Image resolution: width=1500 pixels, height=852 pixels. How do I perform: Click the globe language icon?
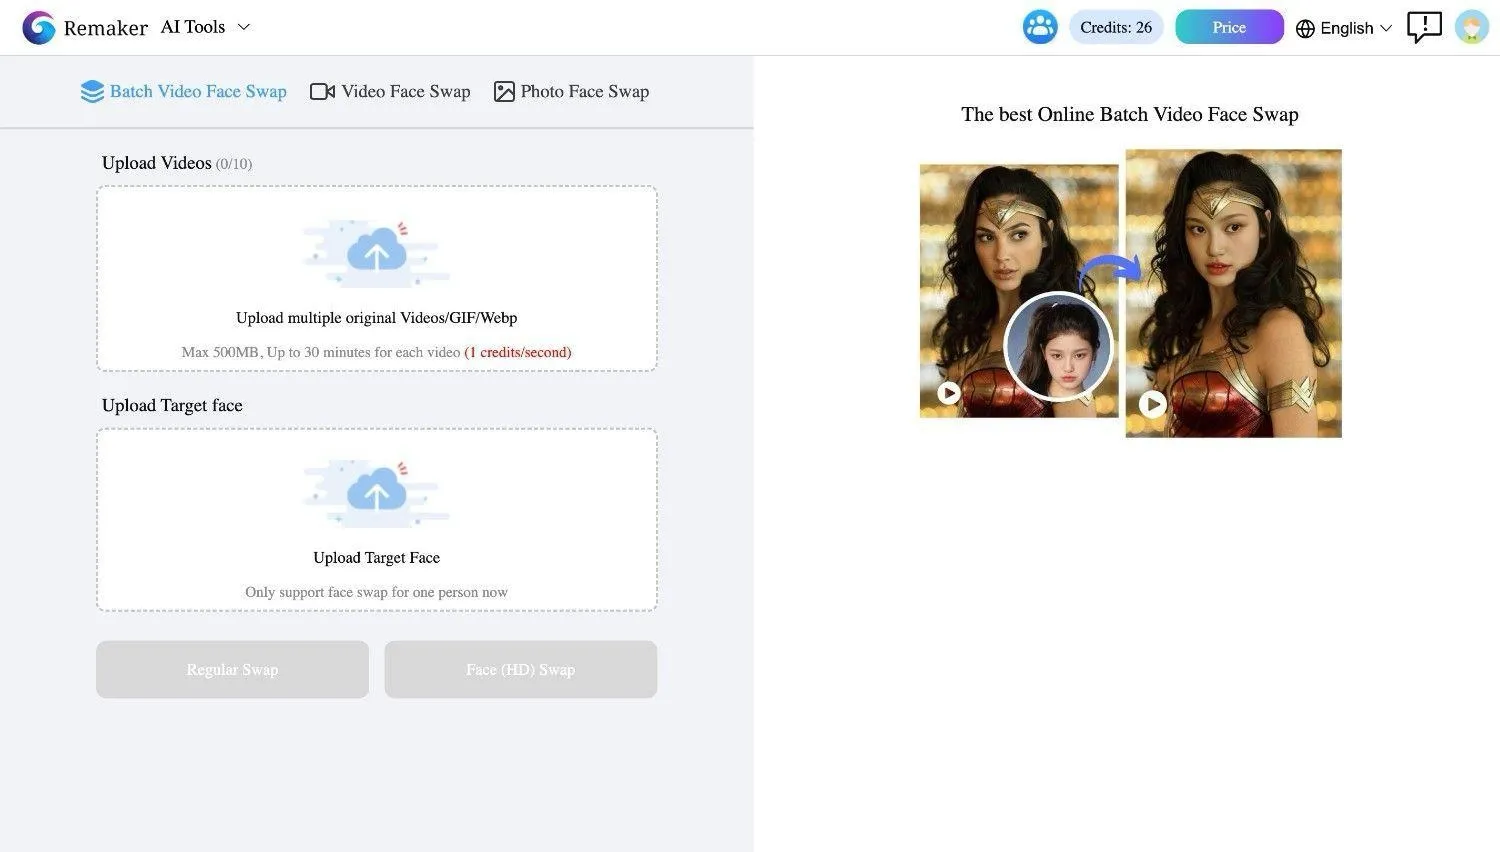(1305, 29)
